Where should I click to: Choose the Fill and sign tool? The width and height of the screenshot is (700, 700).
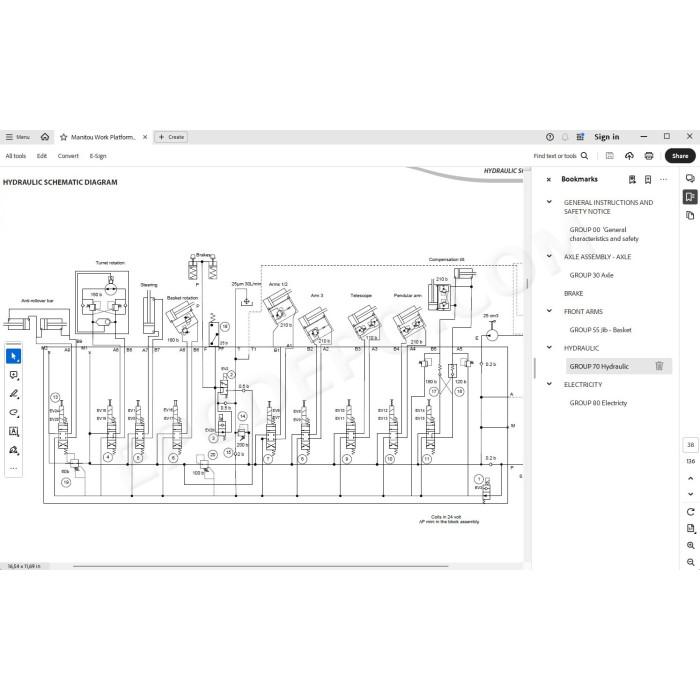coord(13,450)
